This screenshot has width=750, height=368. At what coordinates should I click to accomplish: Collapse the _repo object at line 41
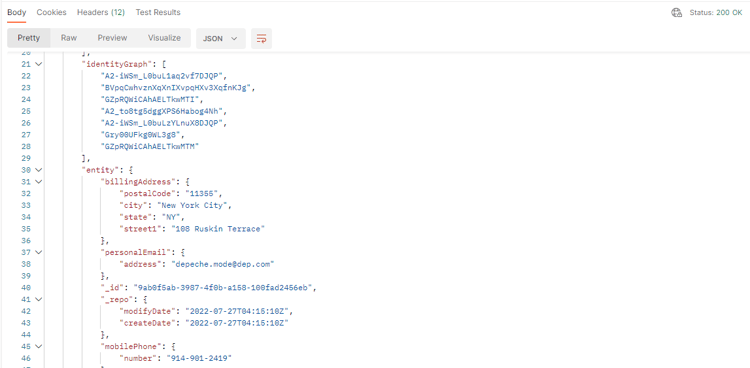[38, 300]
